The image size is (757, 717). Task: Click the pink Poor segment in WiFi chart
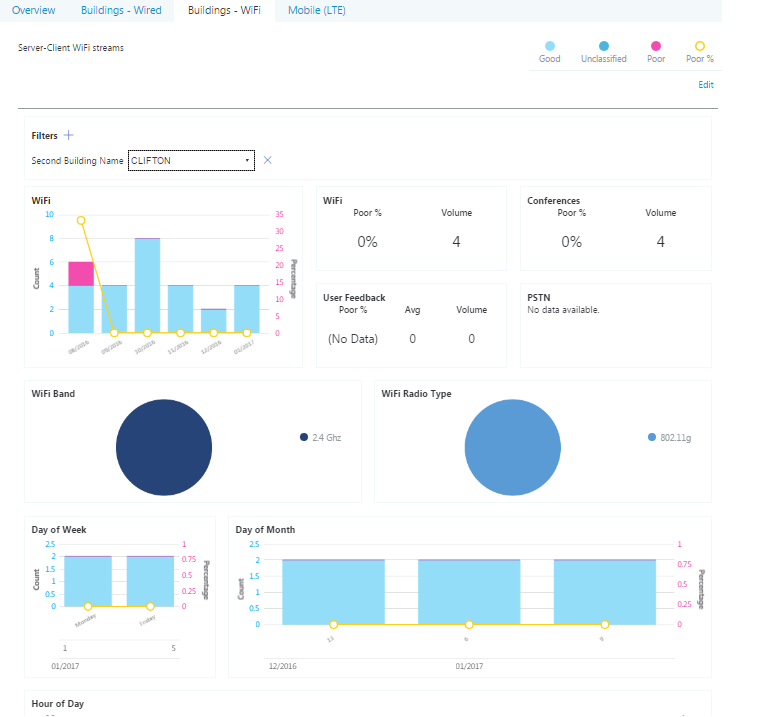81,273
